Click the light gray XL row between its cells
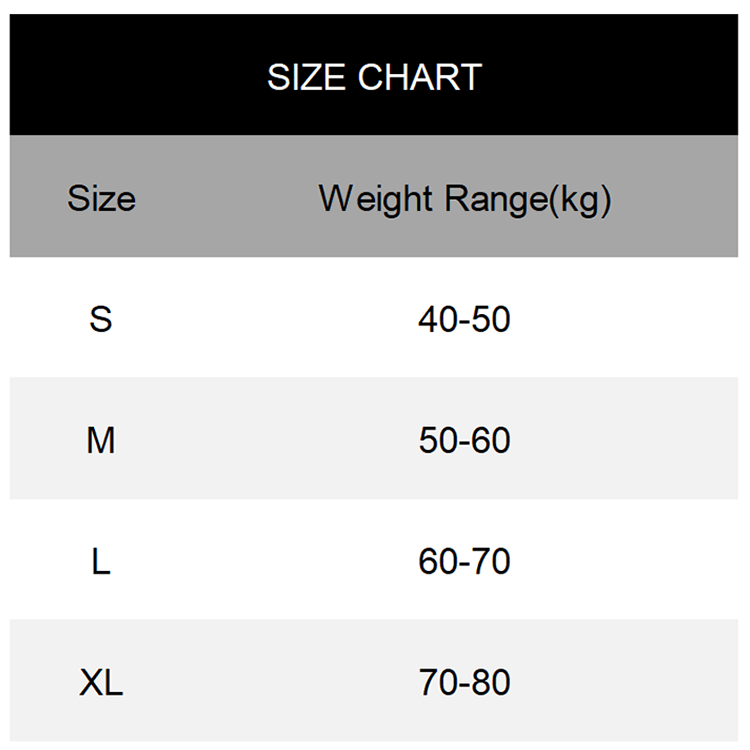The height and width of the screenshot is (750, 750). [260, 682]
